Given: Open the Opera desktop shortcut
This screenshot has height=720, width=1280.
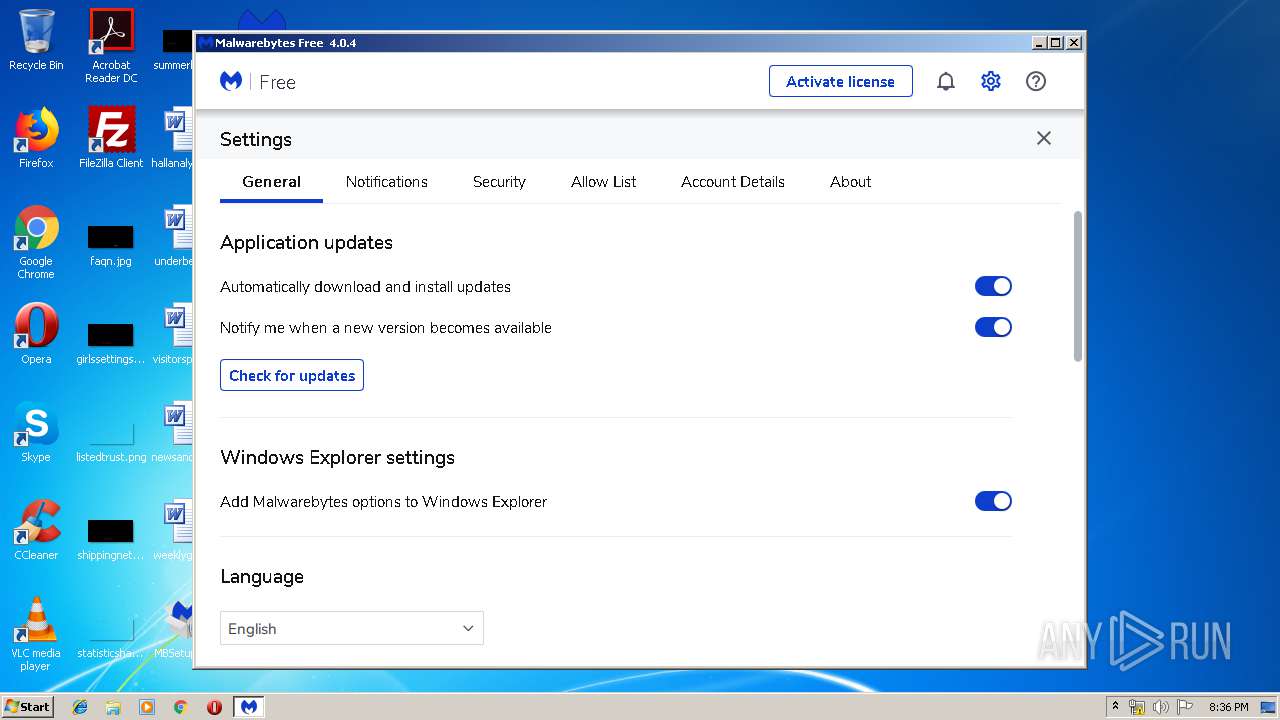Looking at the screenshot, I should [36, 334].
